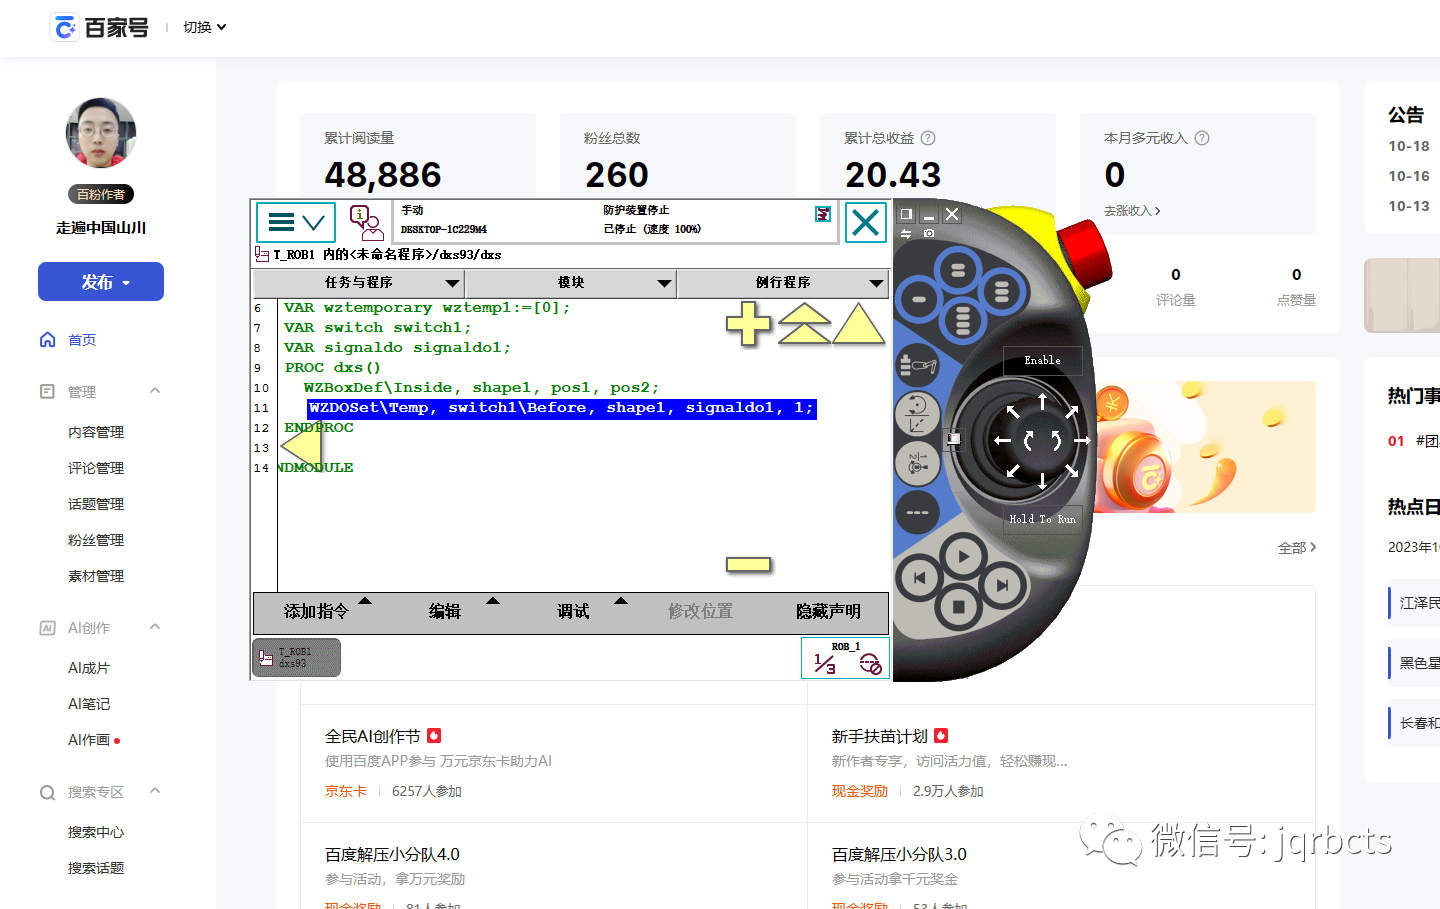Click the 发布 publish button
This screenshot has width=1440, height=909.
pos(101,282)
